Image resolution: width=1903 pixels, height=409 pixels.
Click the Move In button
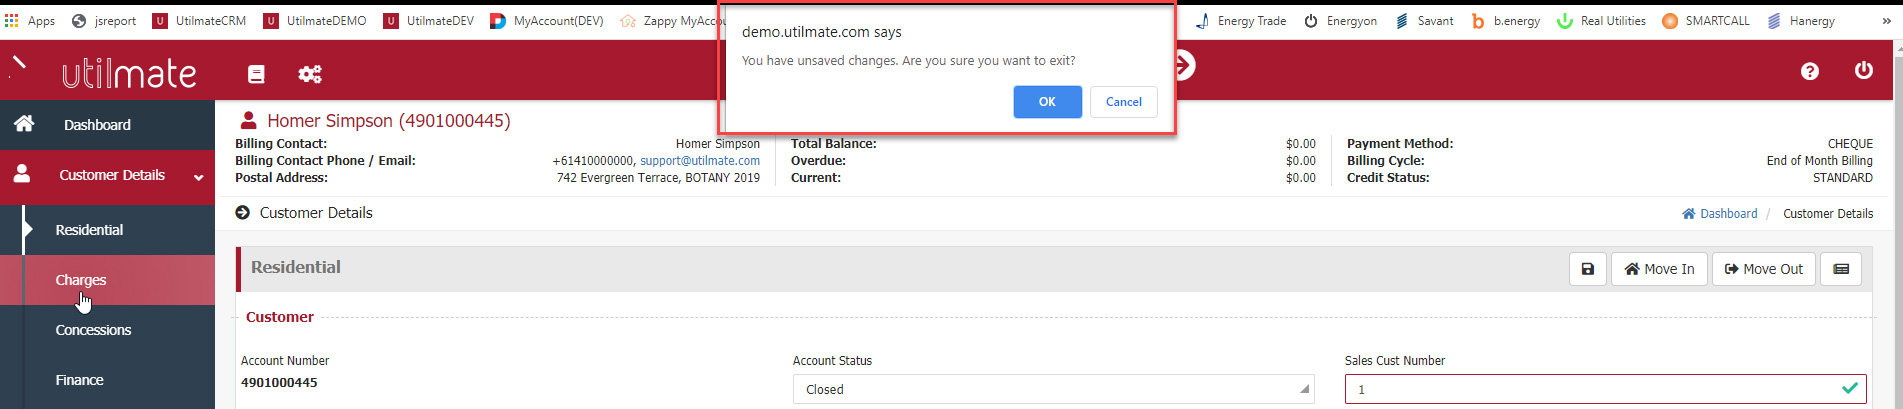point(1659,269)
